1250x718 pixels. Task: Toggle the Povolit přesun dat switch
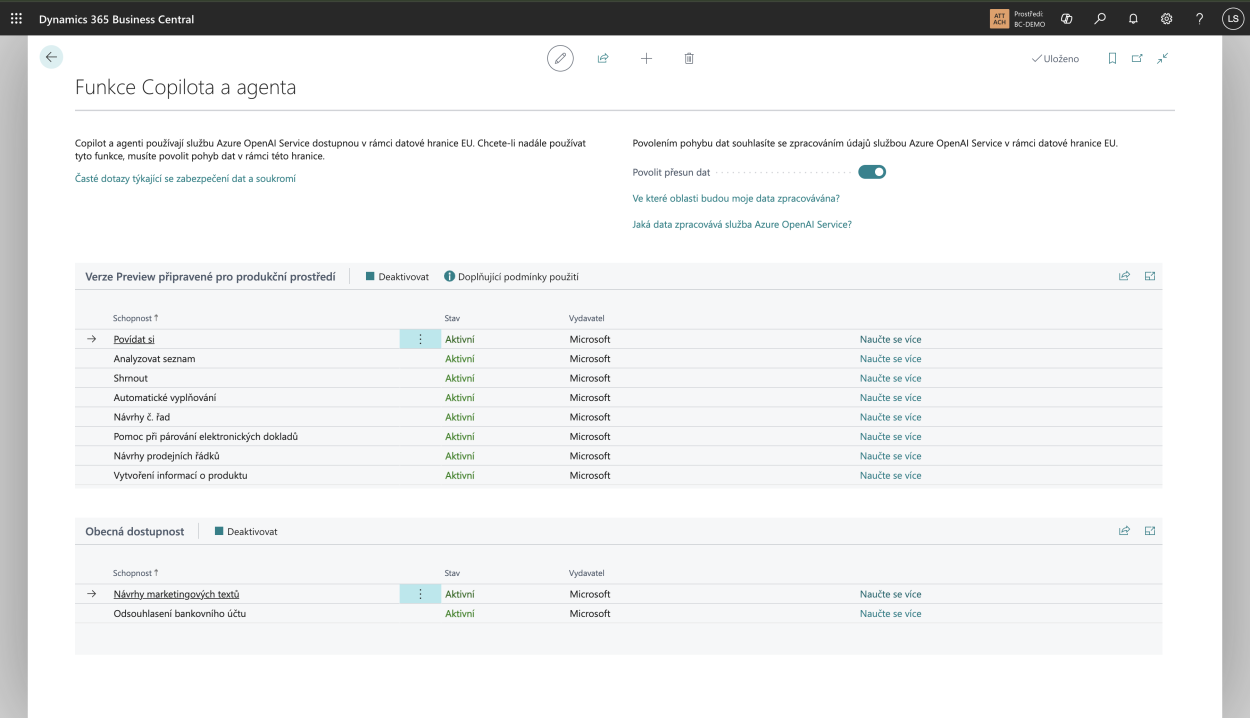click(x=872, y=172)
